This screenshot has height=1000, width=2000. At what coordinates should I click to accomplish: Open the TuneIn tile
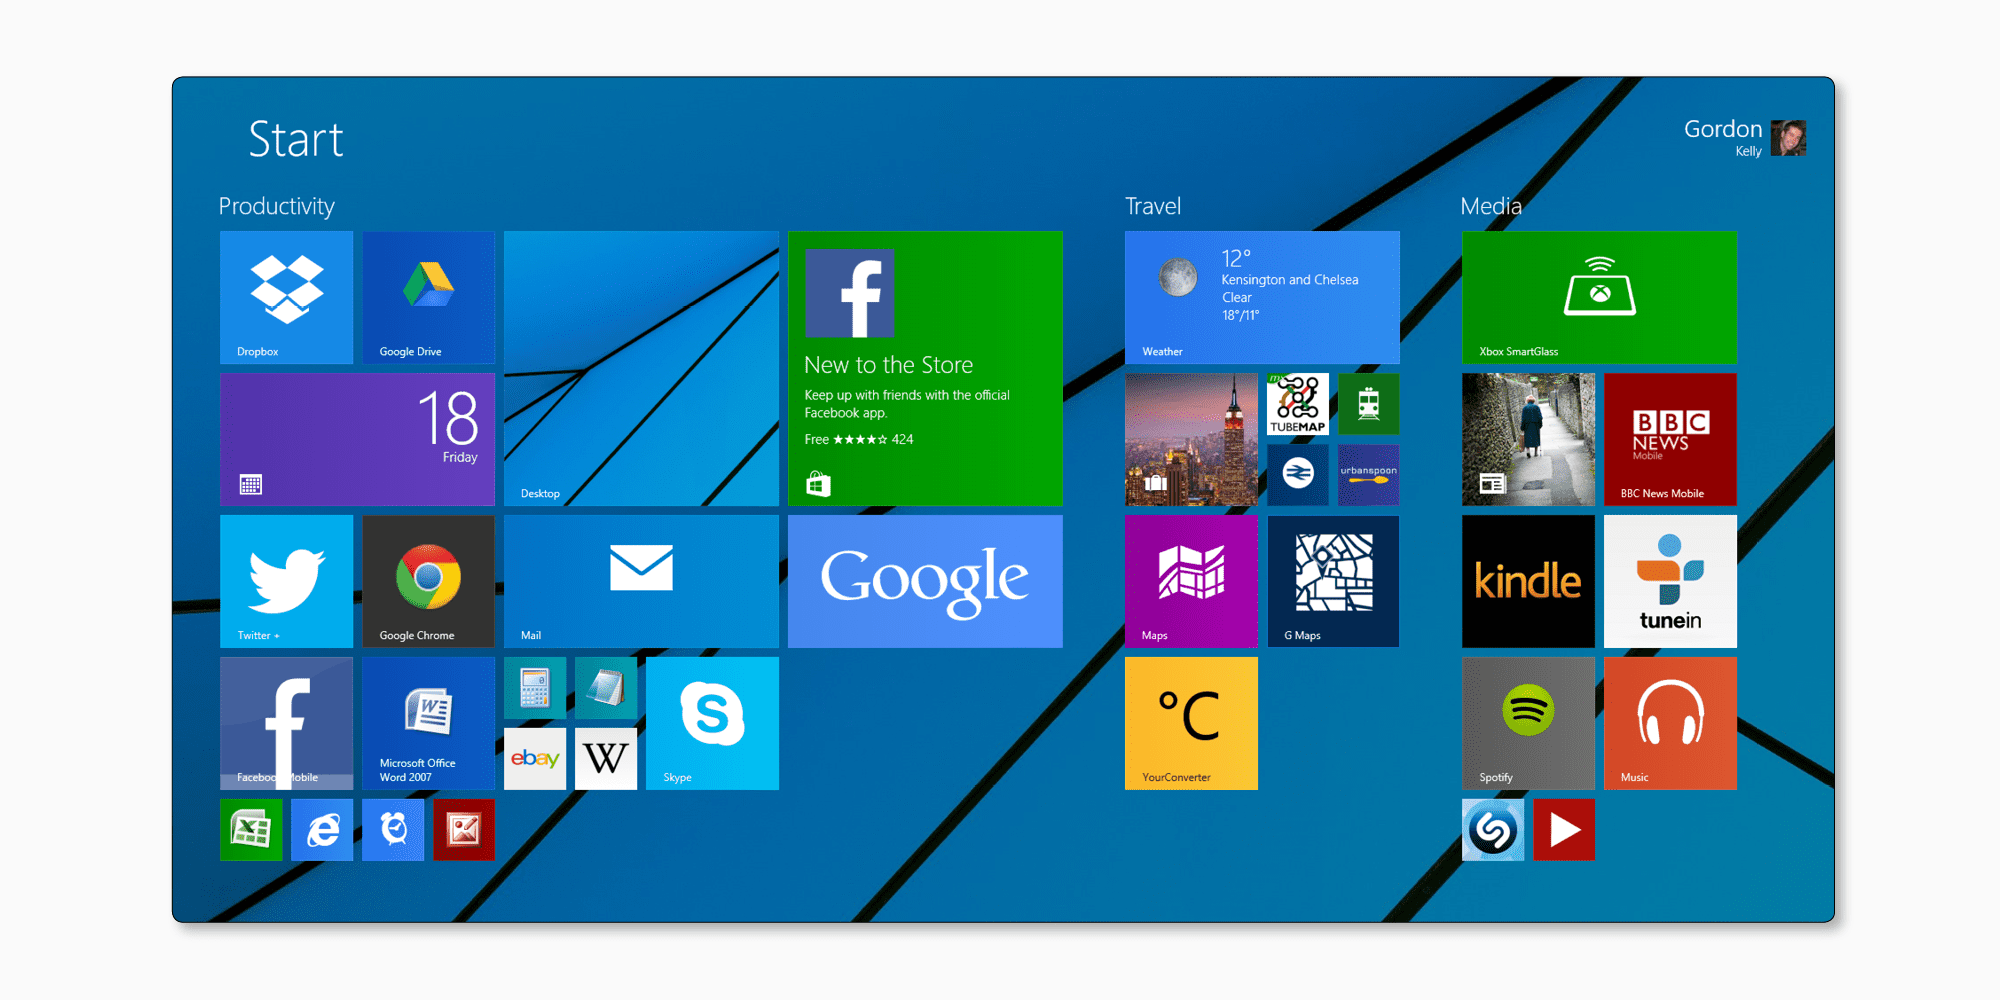[x=1670, y=581]
